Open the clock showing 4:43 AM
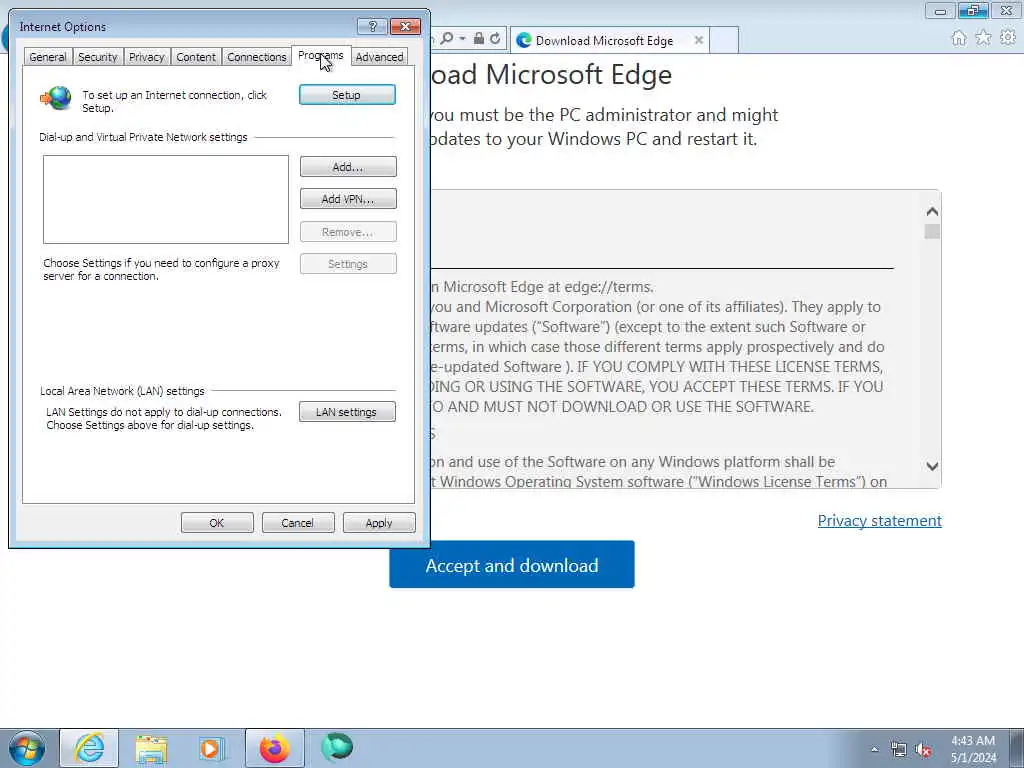 (x=973, y=749)
